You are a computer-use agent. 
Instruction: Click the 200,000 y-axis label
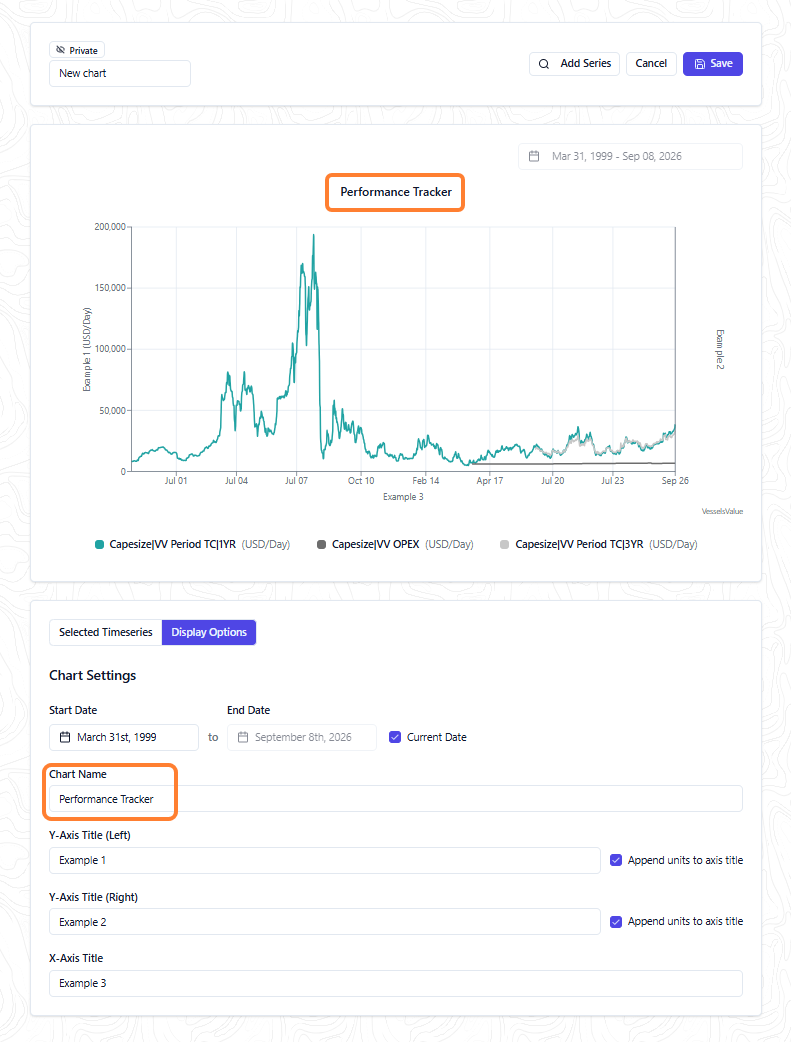pyautogui.click(x=110, y=227)
